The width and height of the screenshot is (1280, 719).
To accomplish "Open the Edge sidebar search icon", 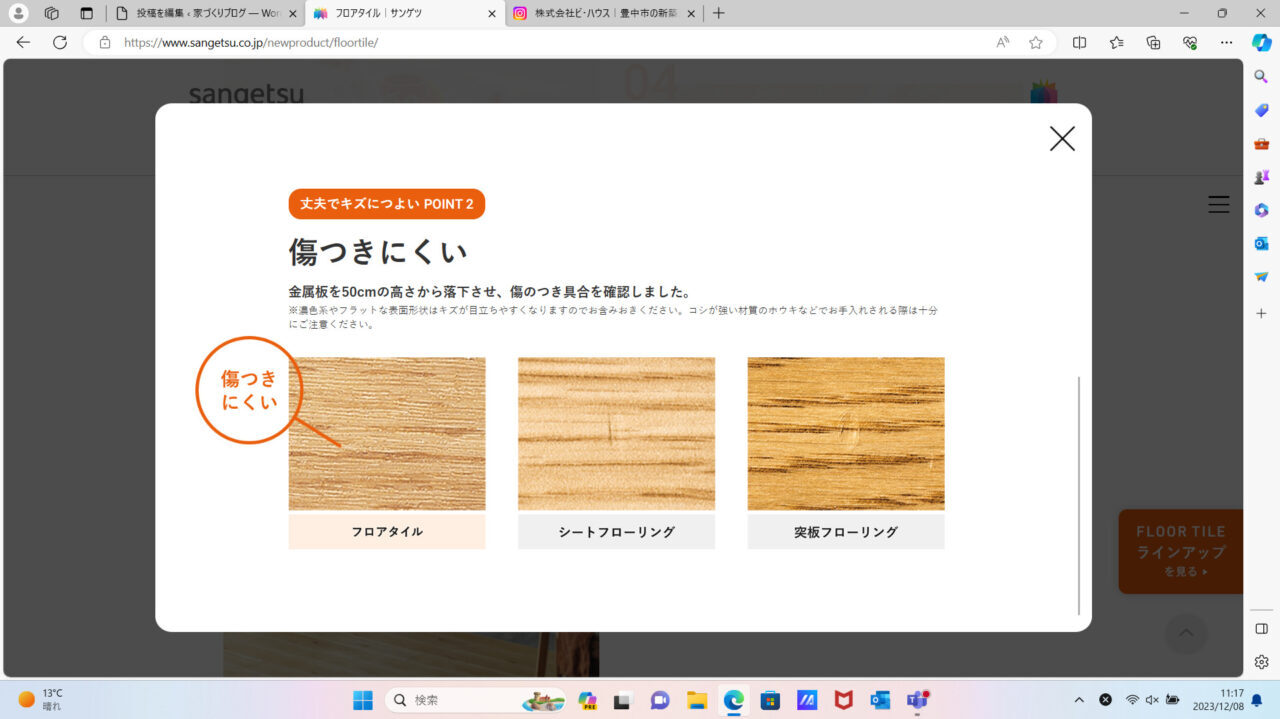I will click(x=1262, y=77).
